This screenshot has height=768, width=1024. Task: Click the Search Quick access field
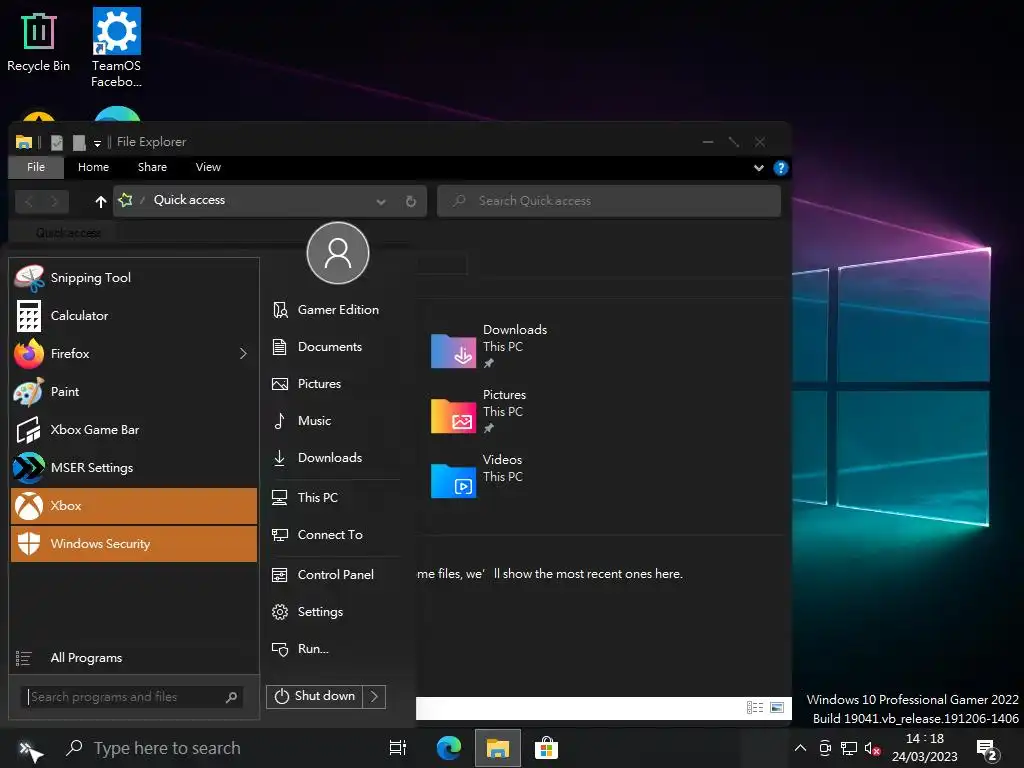tap(609, 200)
